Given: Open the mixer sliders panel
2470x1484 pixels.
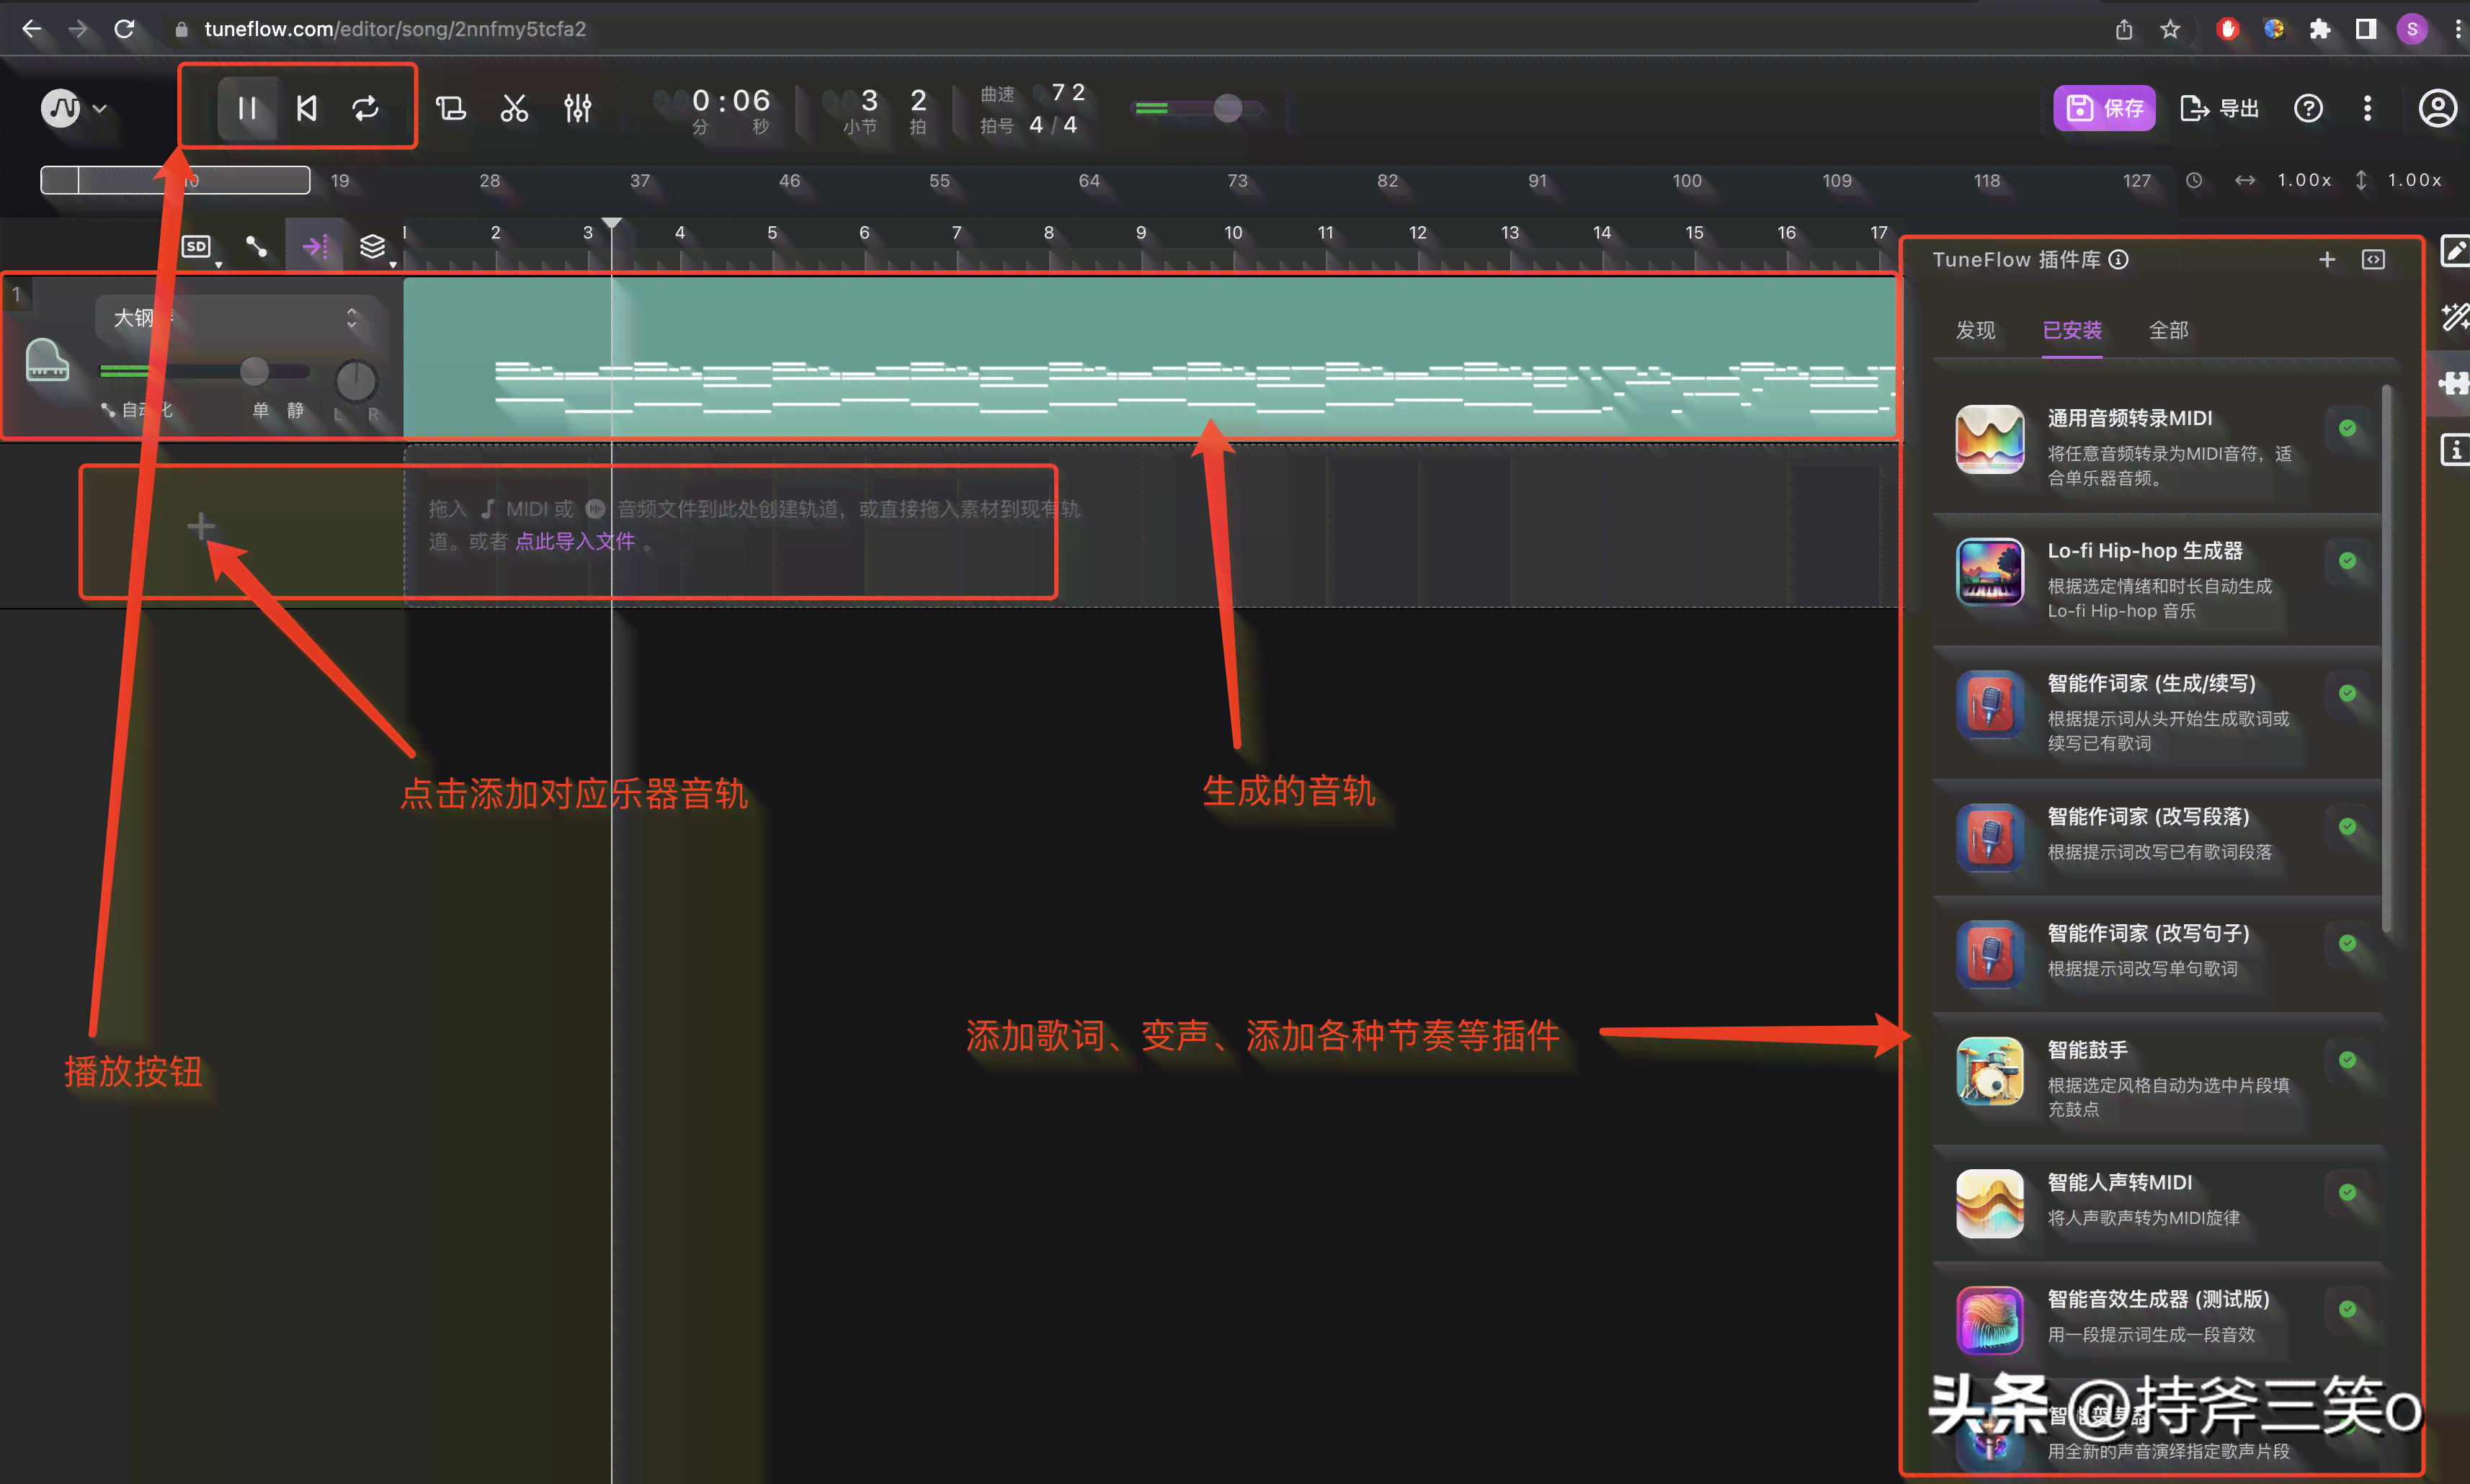Looking at the screenshot, I should click(x=577, y=108).
